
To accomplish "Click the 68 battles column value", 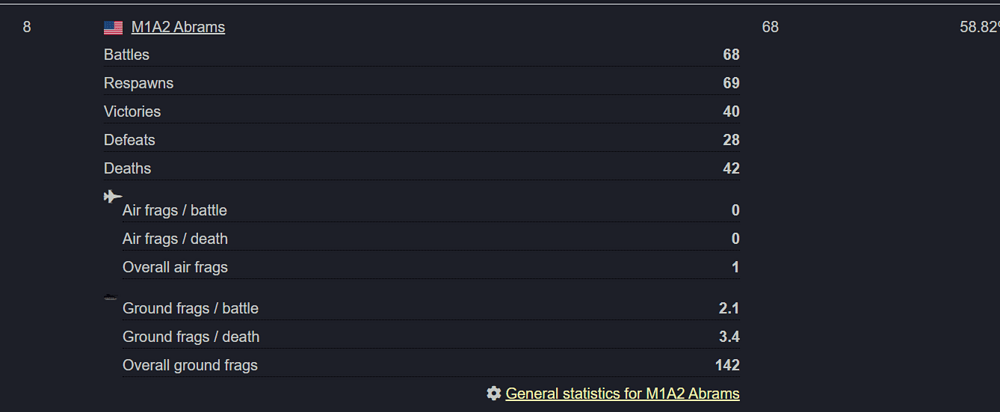I will pyautogui.click(x=770, y=27).
